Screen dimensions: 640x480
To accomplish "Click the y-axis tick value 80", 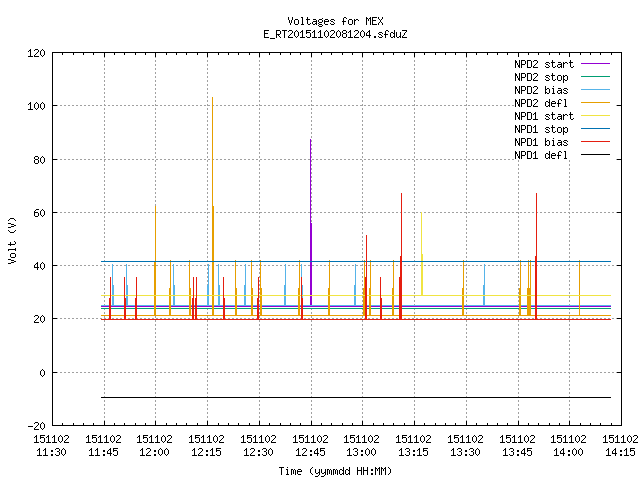I will point(39,160).
